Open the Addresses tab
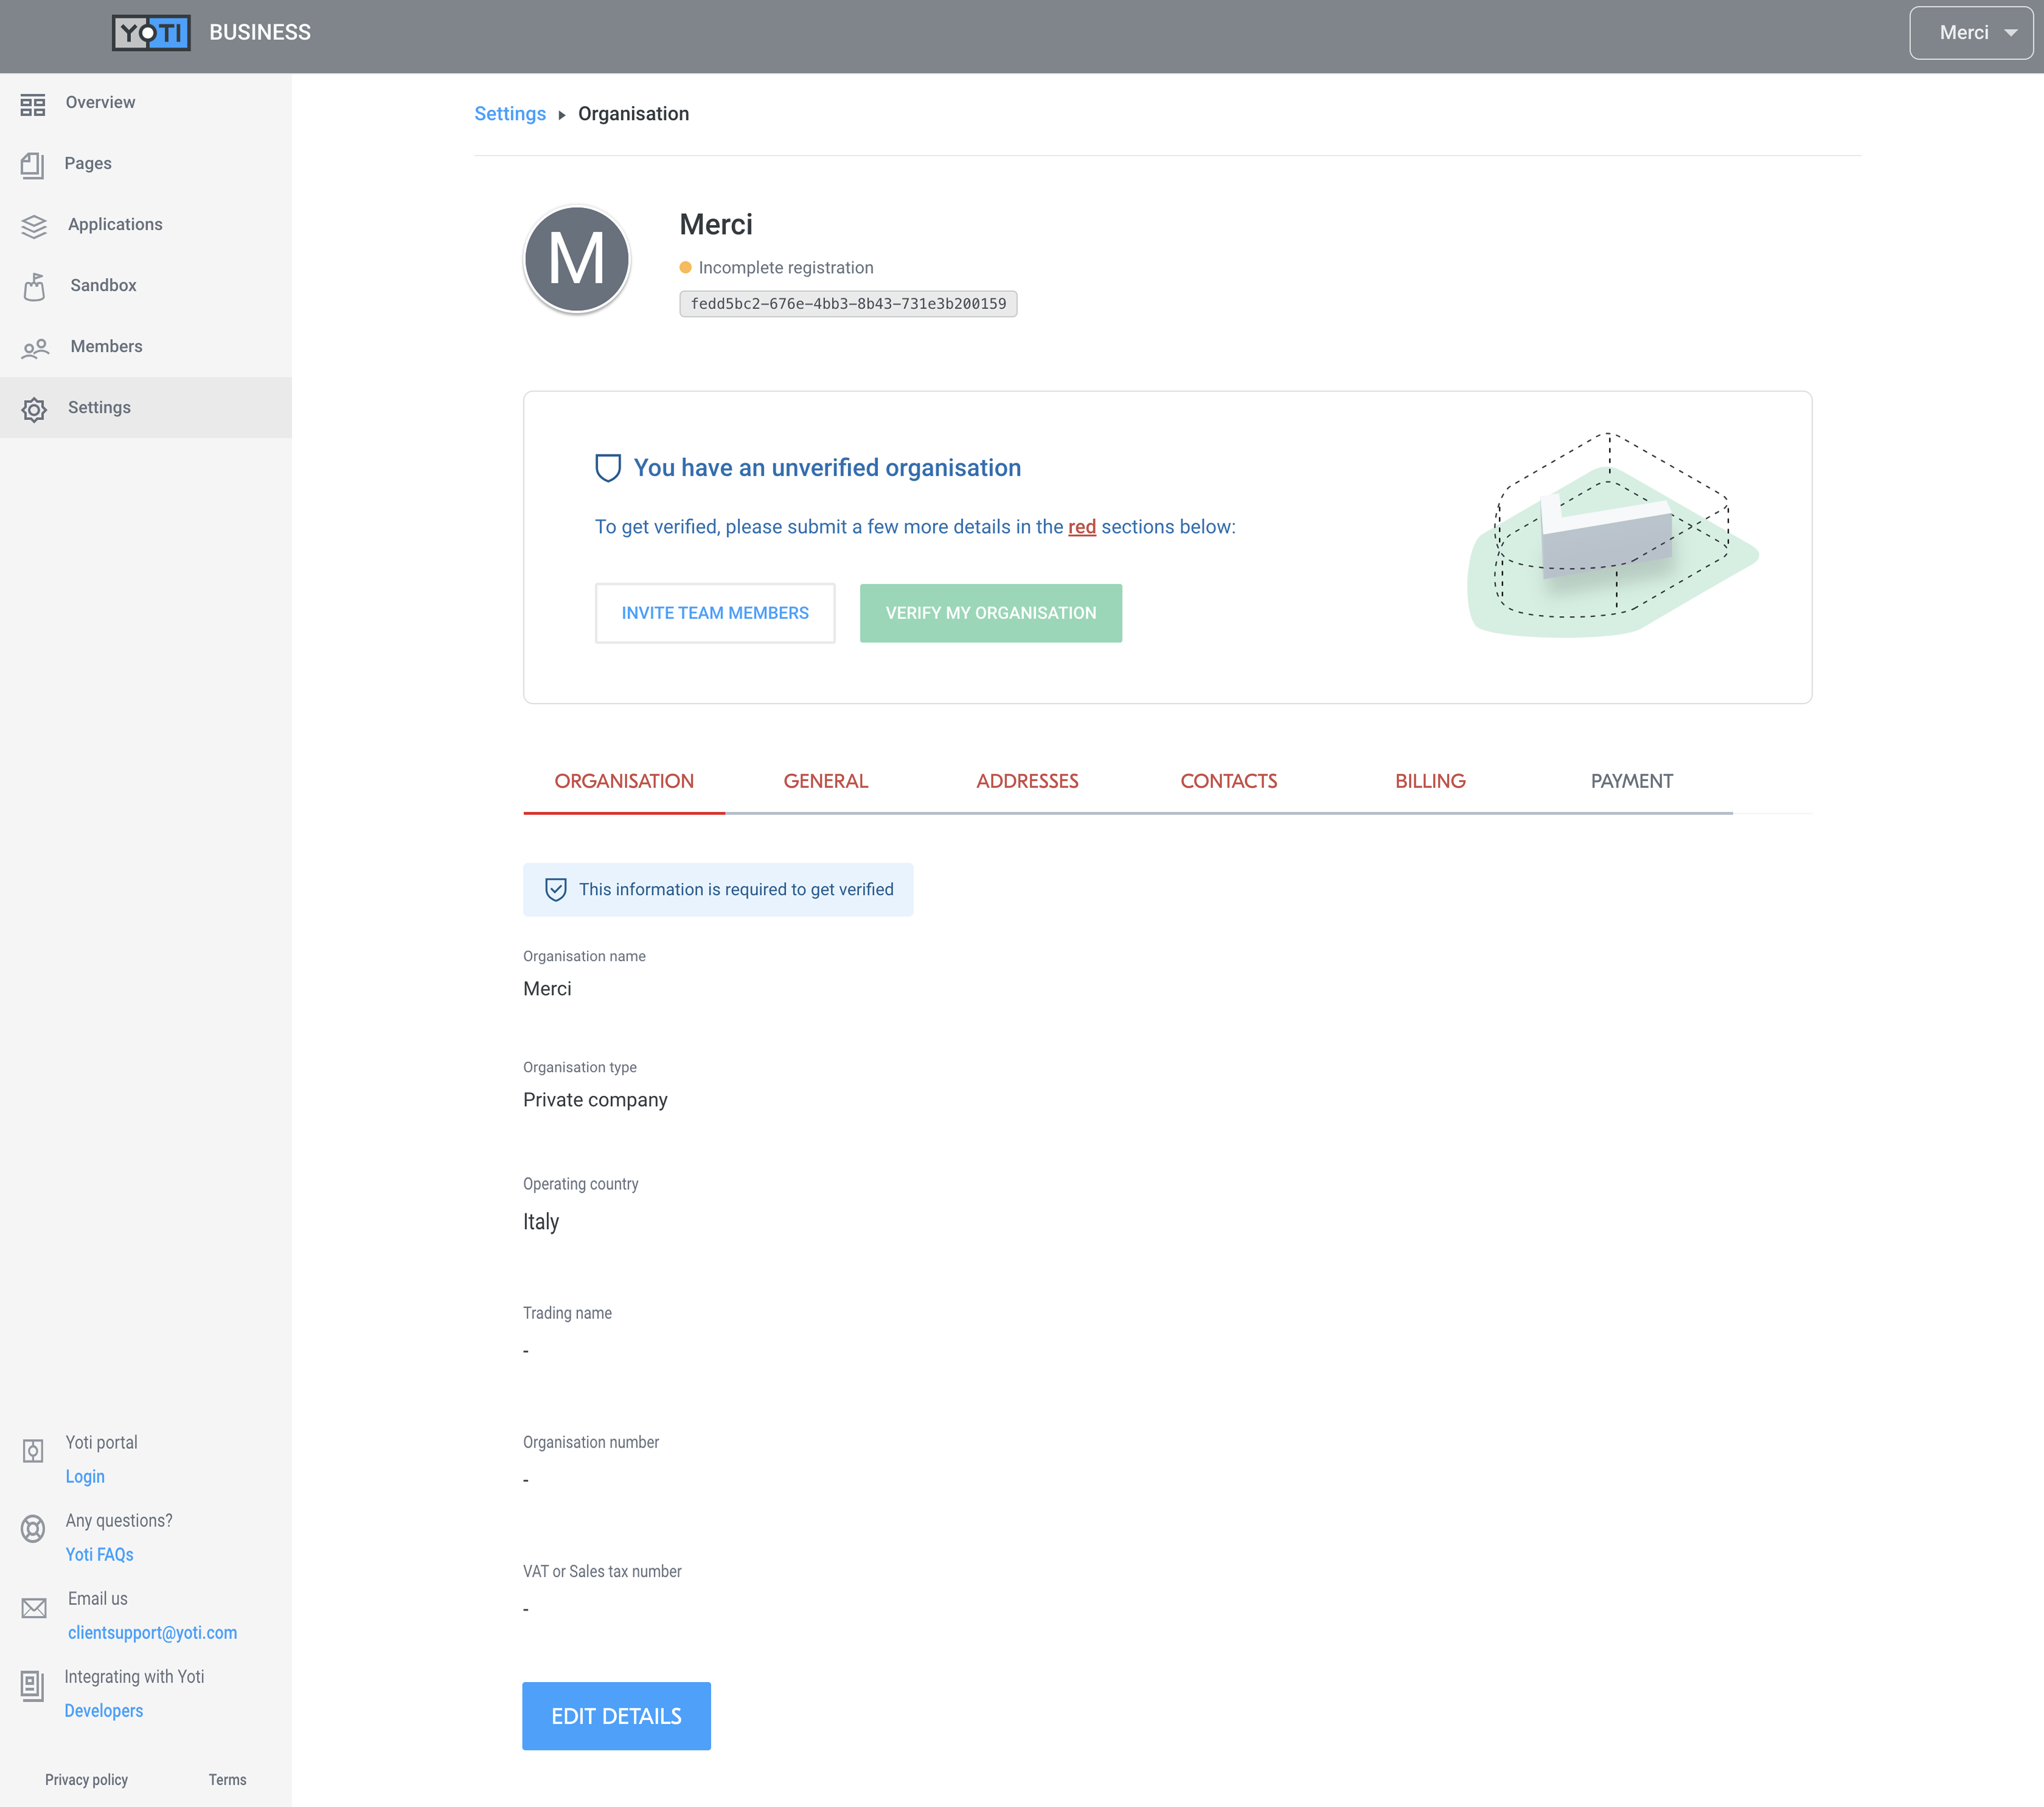 click(1027, 781)
